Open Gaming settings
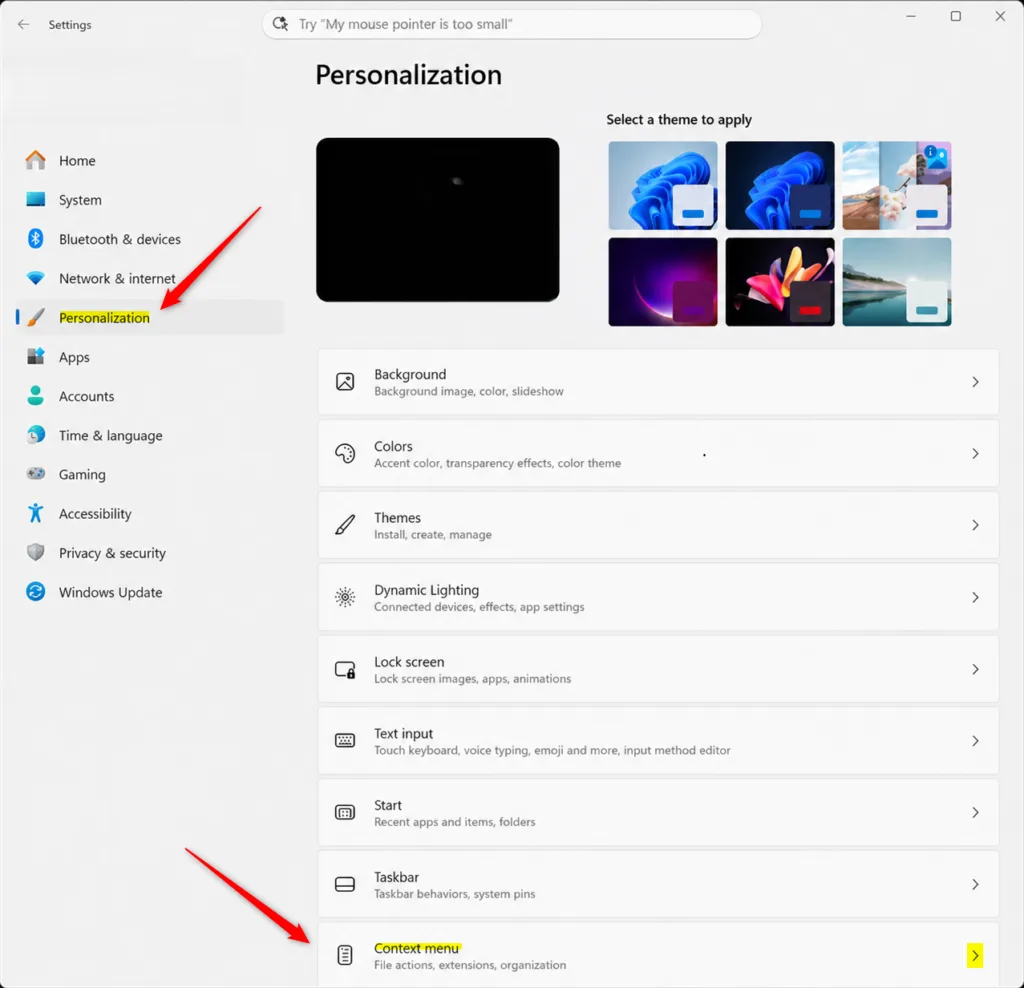This screenshot has height=988, width=1024. coord(150,474)
